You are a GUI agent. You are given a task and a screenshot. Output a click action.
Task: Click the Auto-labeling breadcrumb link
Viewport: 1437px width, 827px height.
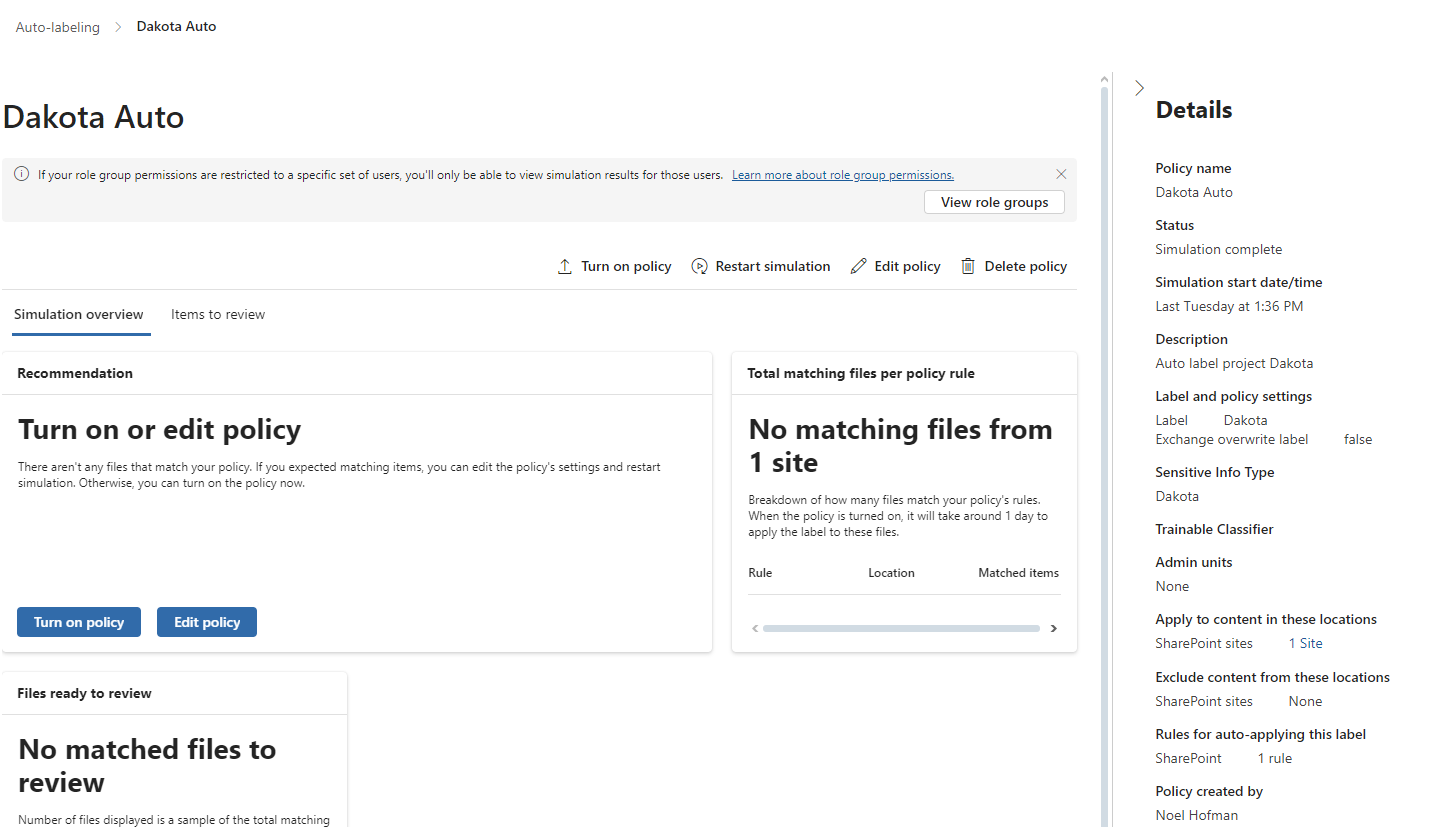[57, 26]
